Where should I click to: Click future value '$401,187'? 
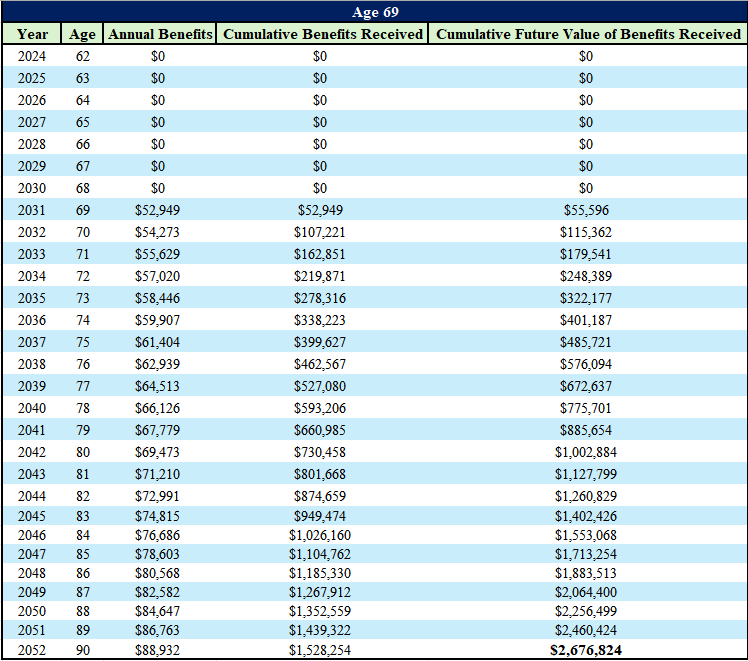tap(586, 320)
